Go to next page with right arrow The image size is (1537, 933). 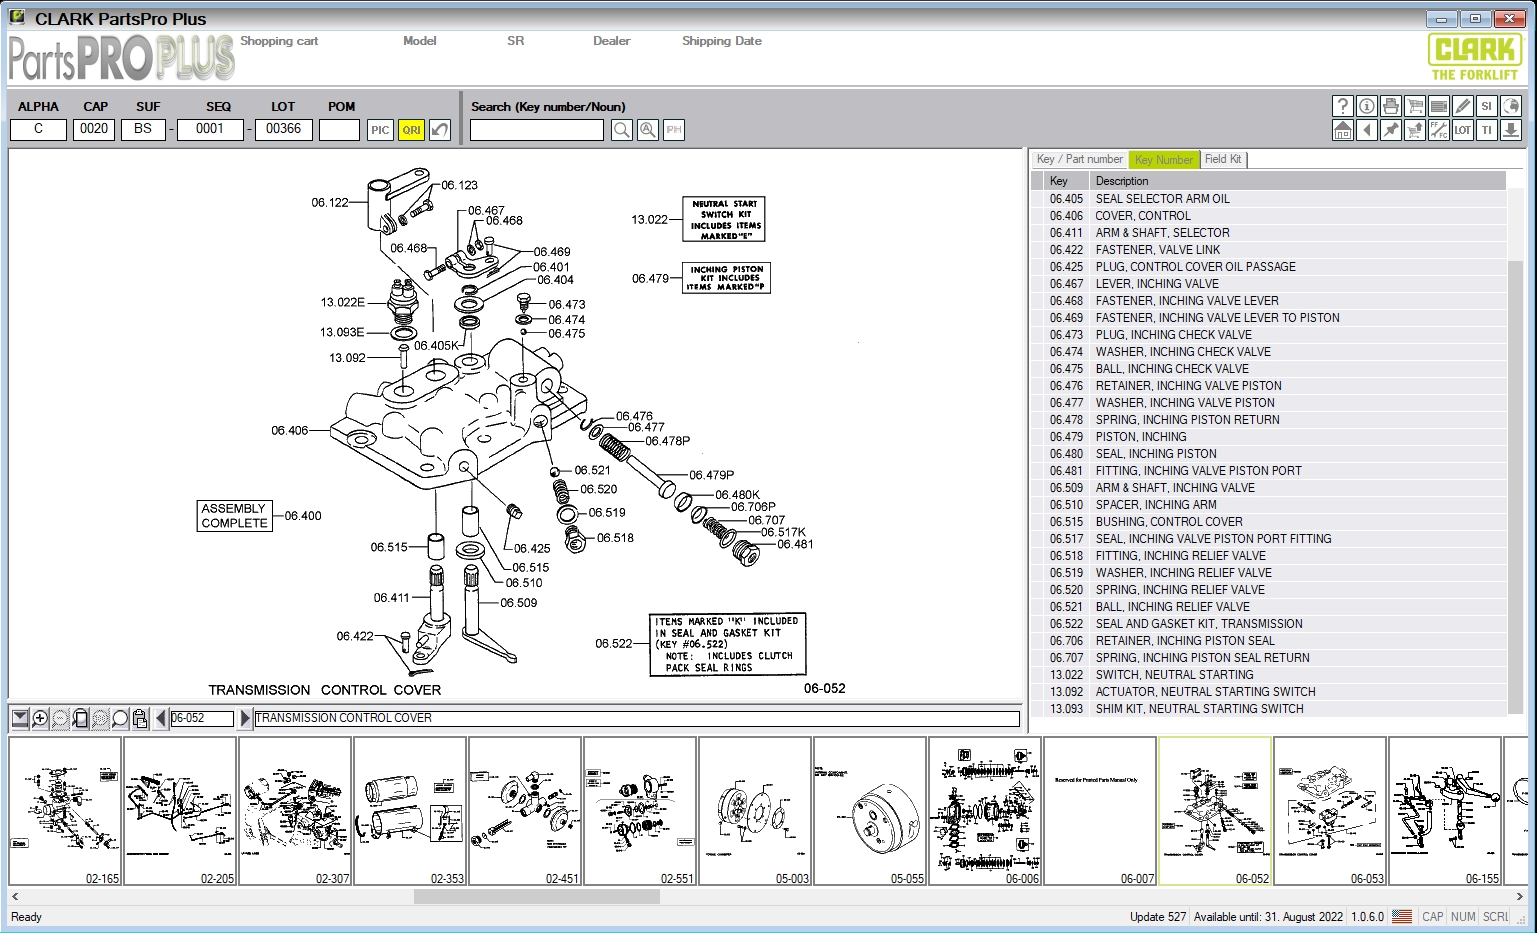coord(245,718)
